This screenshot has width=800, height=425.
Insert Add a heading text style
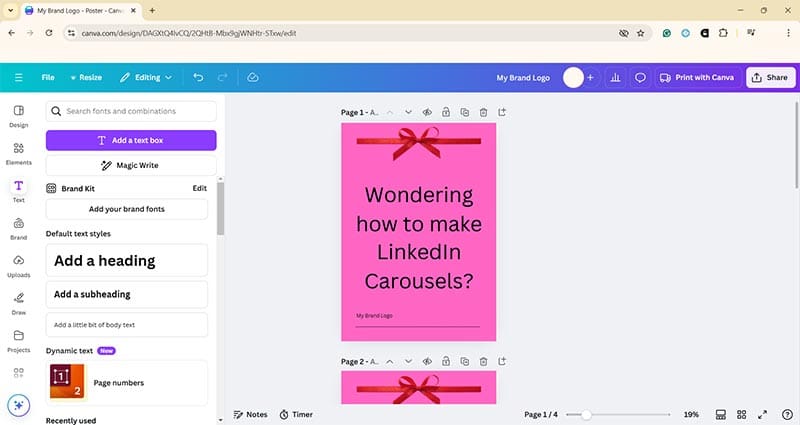(x=127, y=261)
